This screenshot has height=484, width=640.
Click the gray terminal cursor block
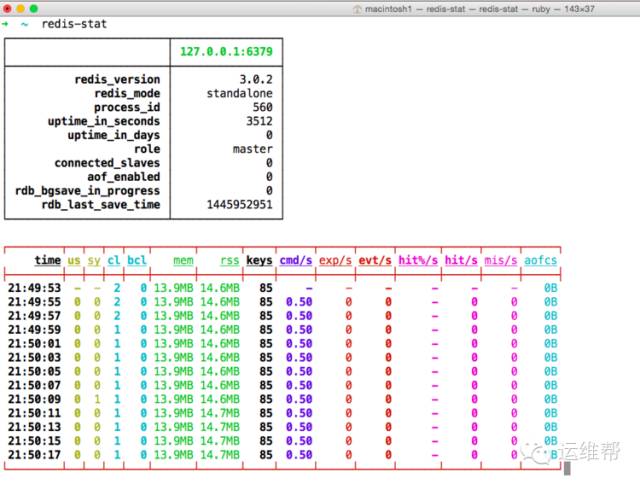567,468
